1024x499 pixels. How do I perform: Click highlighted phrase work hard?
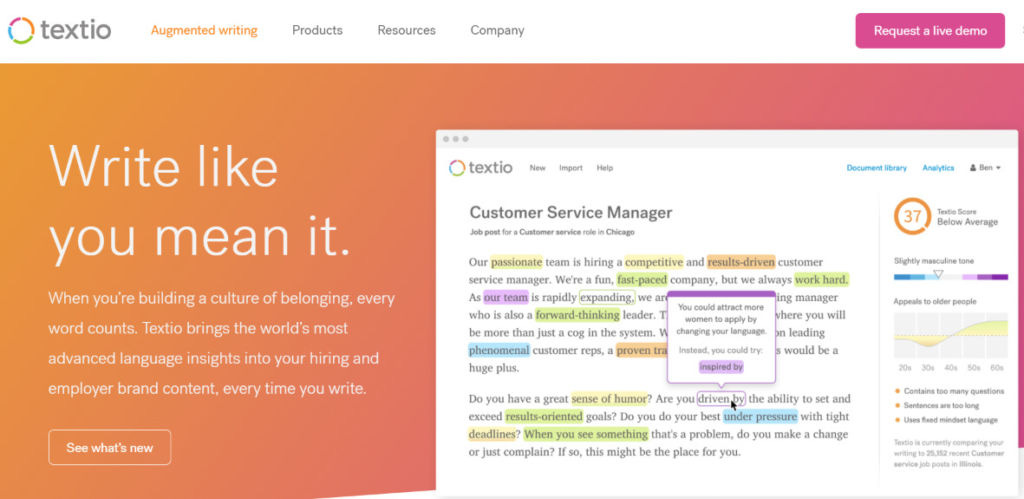click(822, 280)
